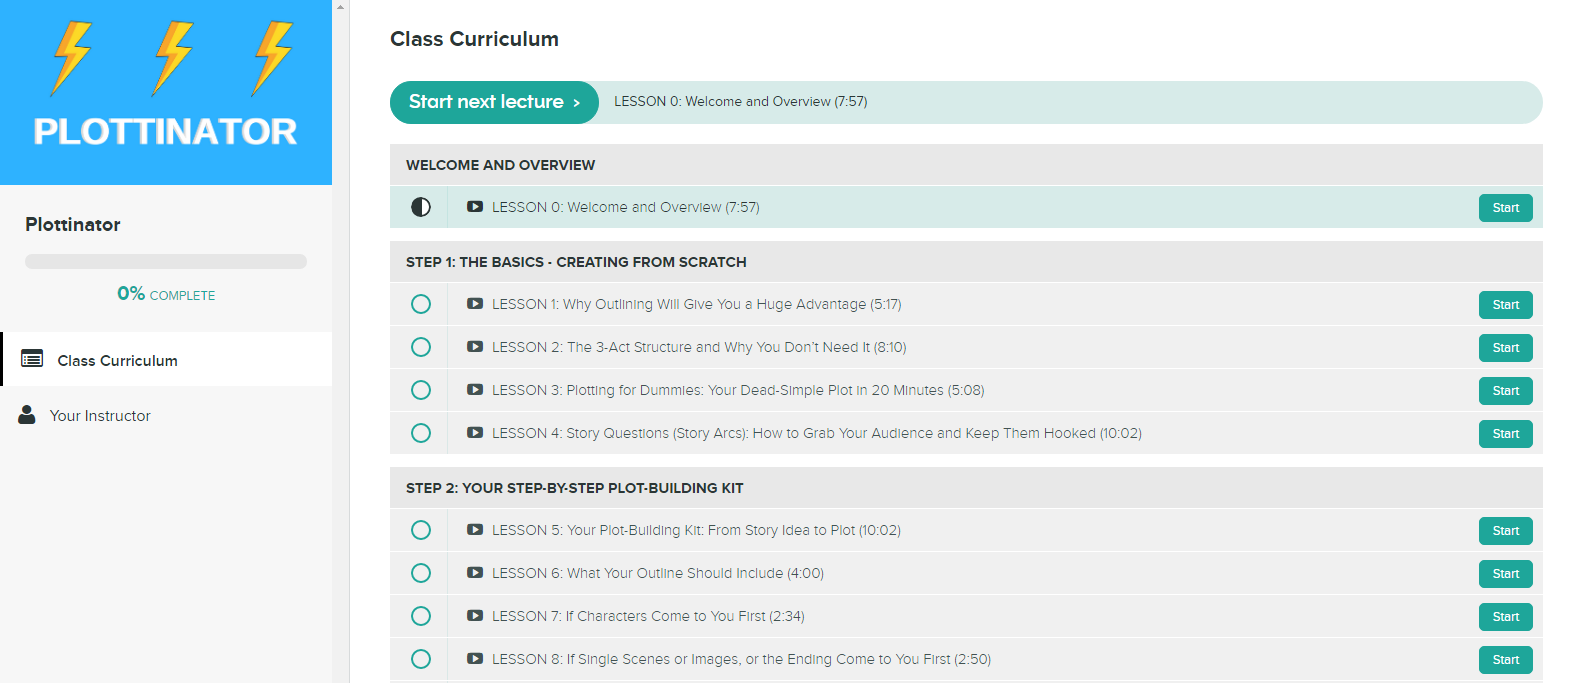Open LESSON 0: Welcome and Overview row title

[626, 207]
